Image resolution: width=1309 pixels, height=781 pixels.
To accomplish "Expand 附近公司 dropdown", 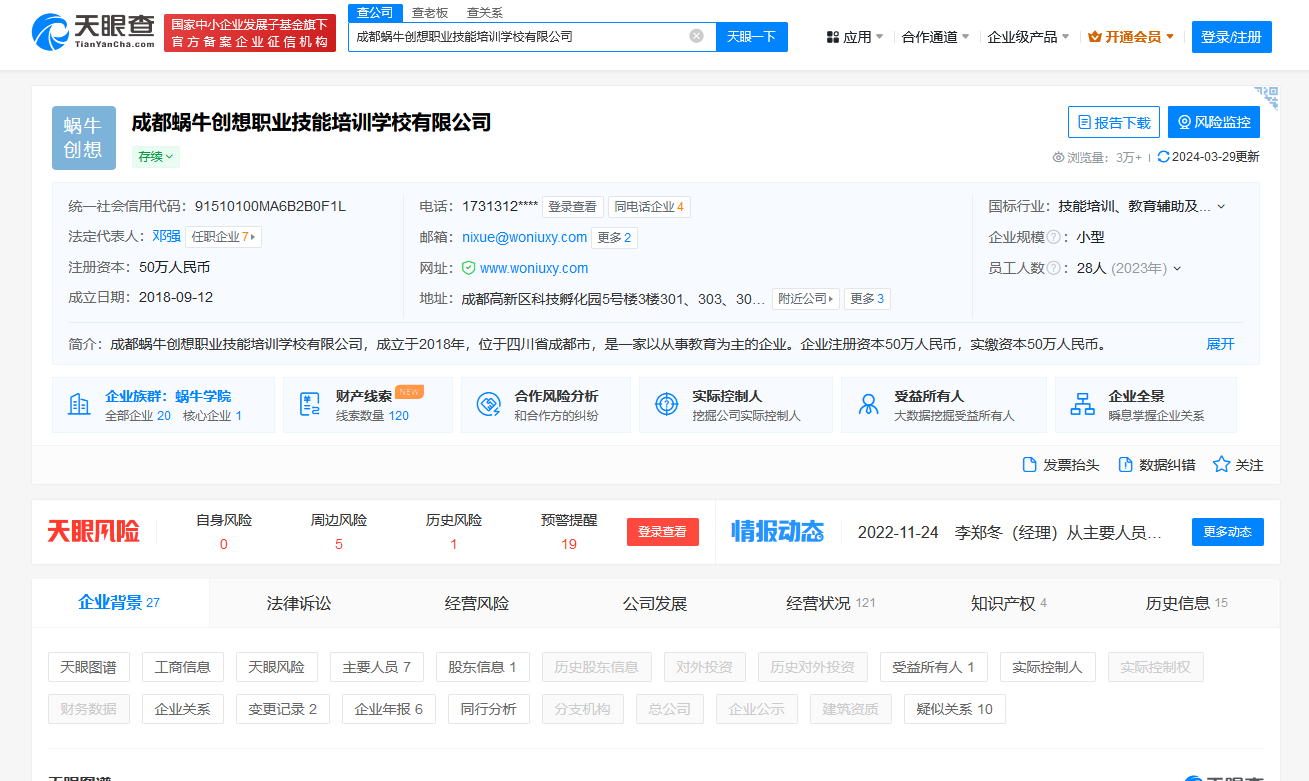I will (805, 299).
